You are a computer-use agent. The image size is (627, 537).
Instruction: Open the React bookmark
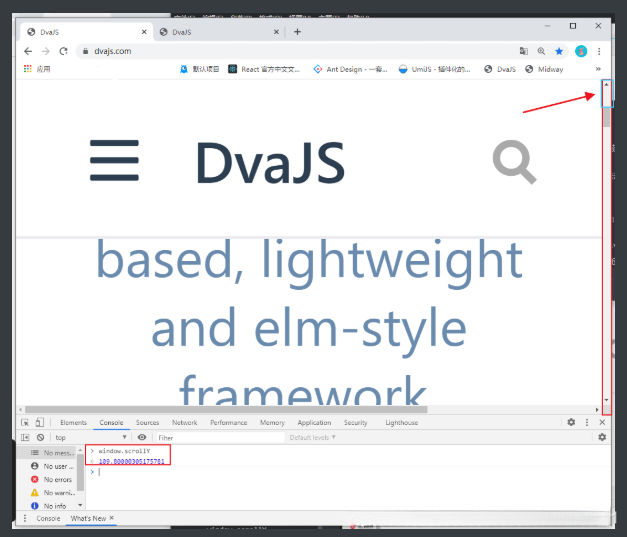264,69
